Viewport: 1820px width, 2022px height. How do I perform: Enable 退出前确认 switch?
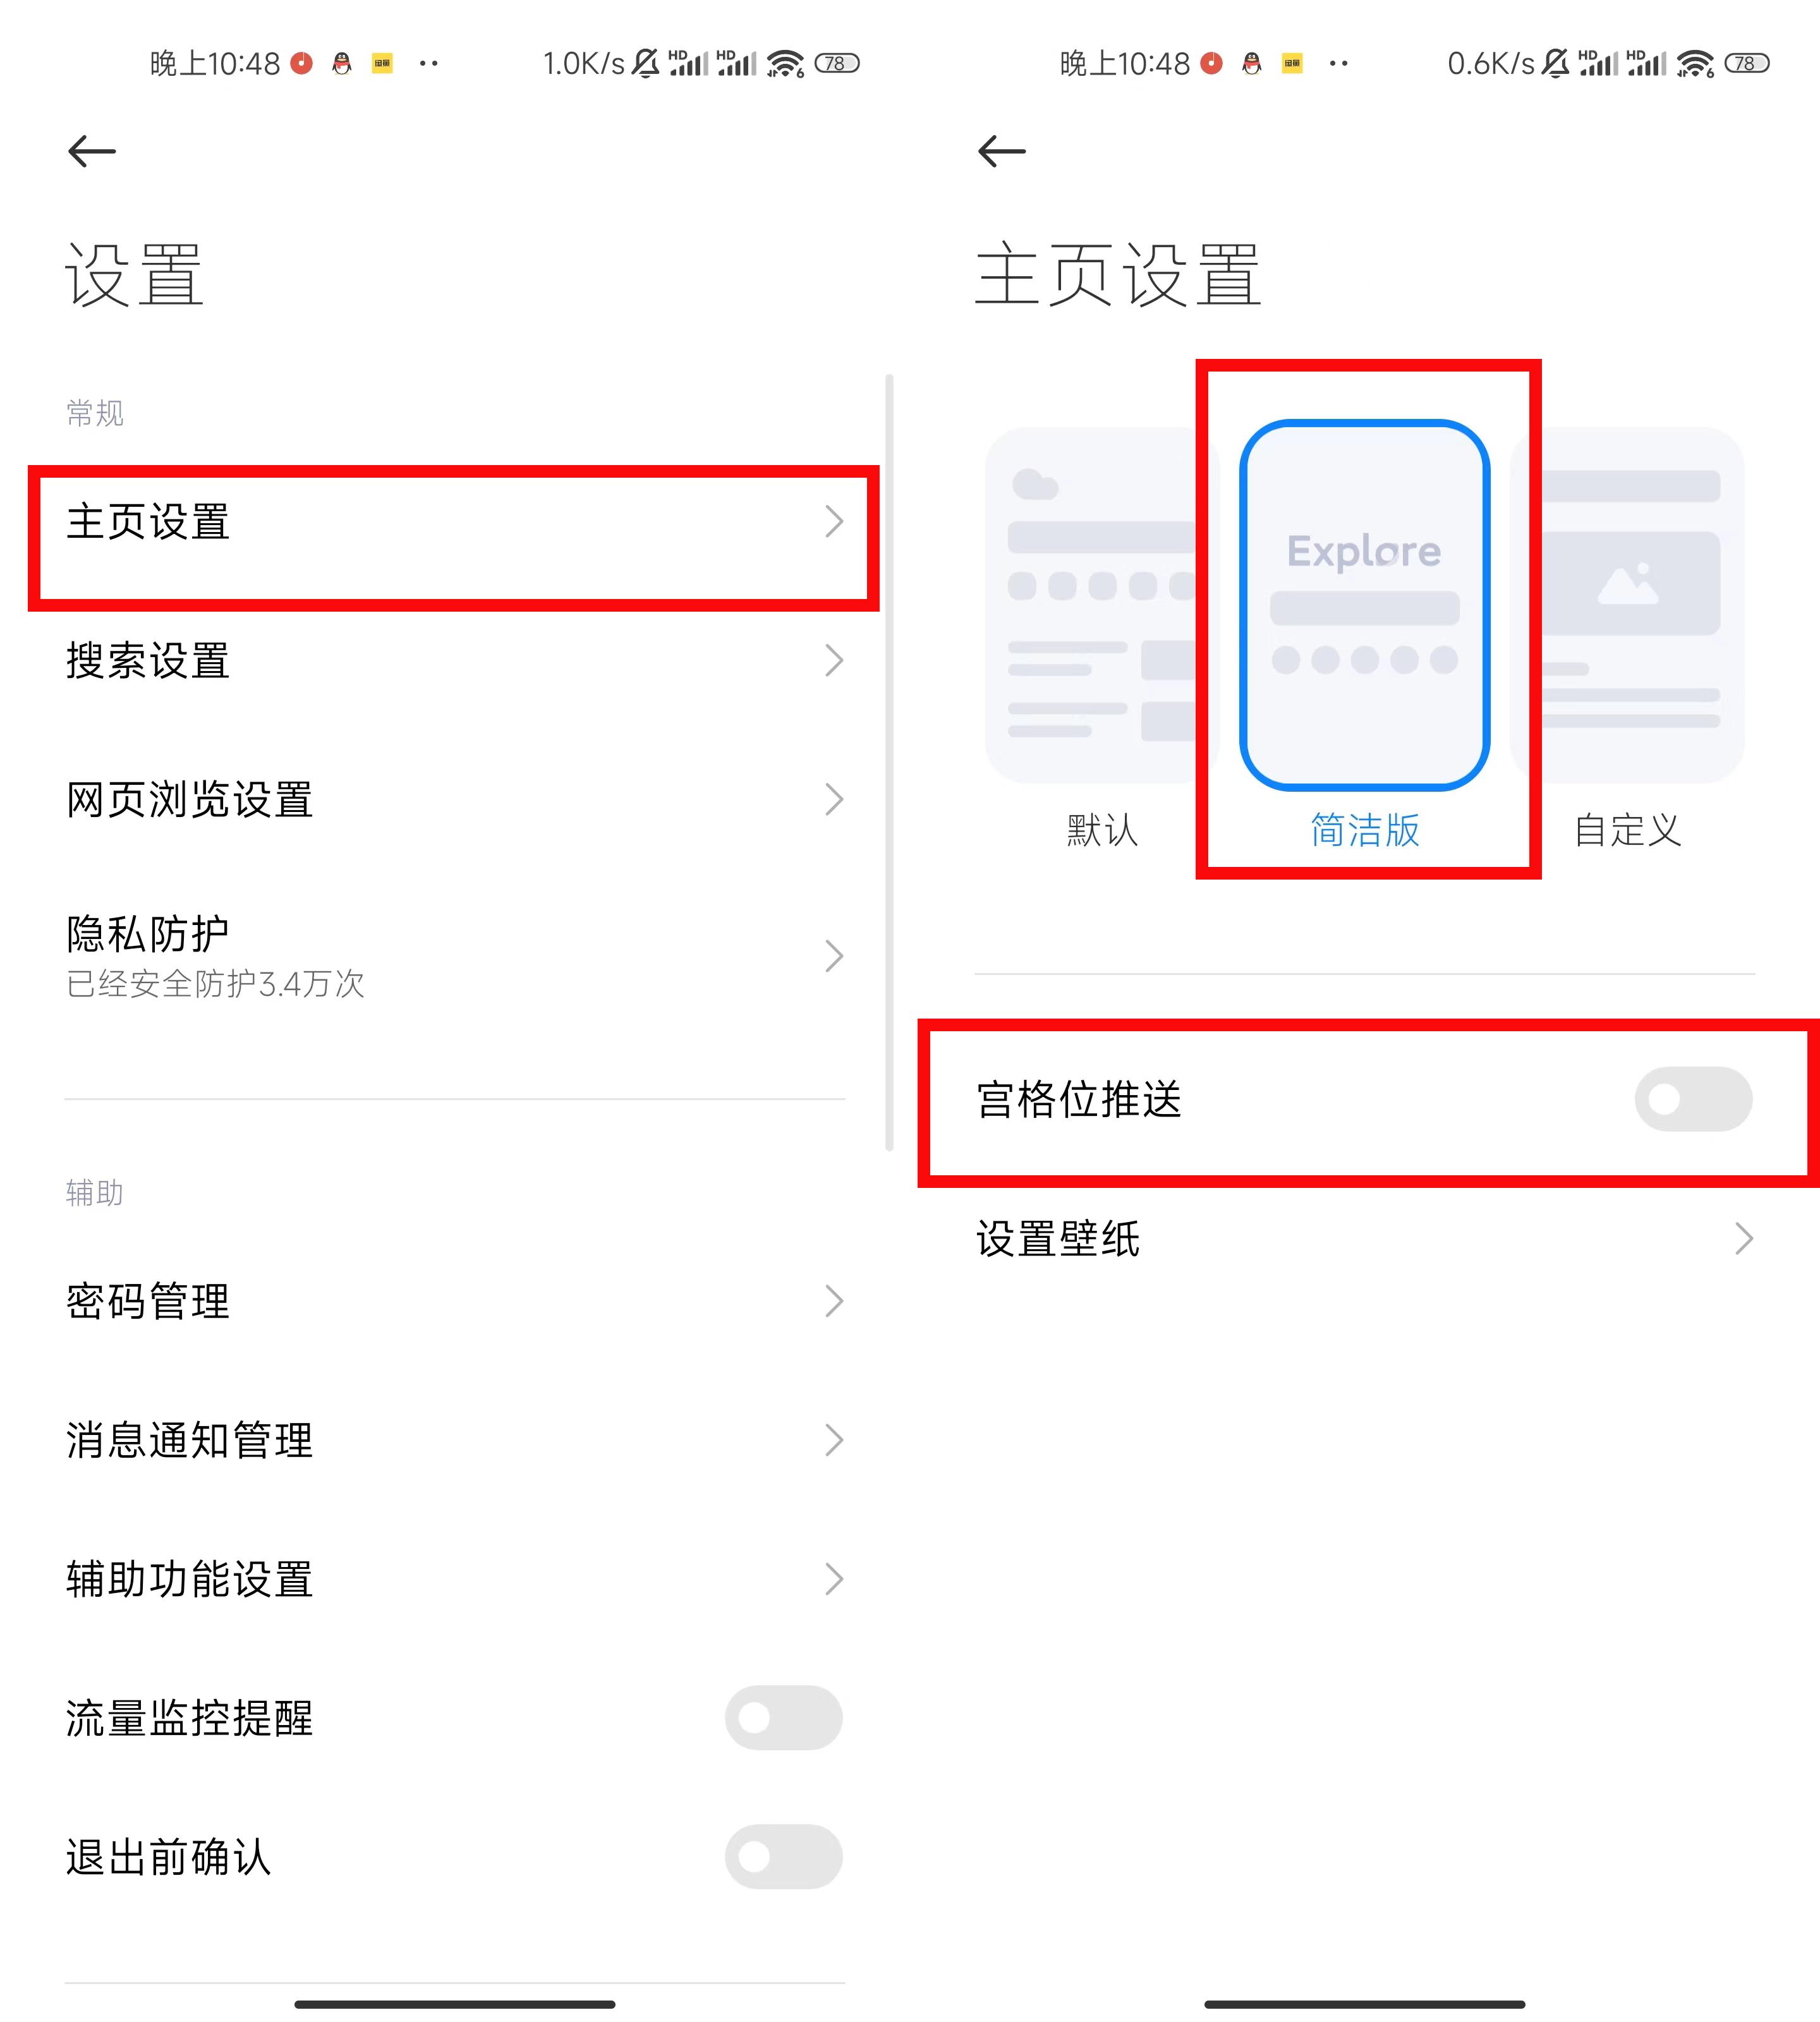(x=784, y=1857)
